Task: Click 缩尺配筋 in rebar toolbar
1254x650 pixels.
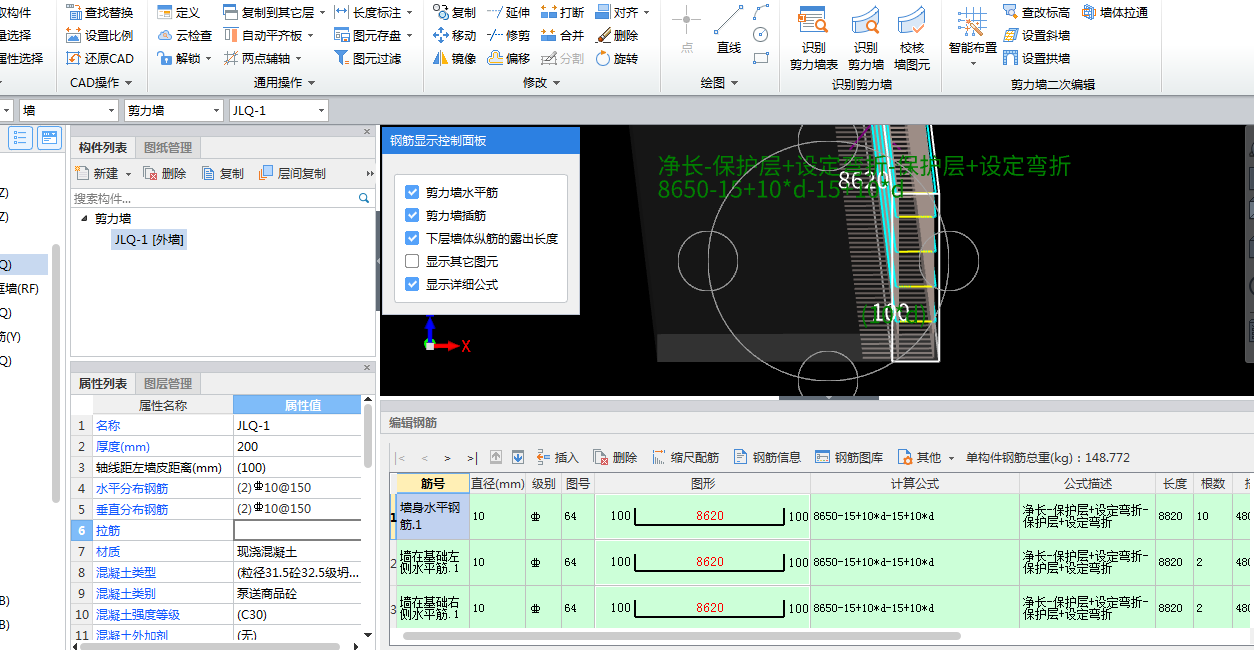Action: pos(685,457)
